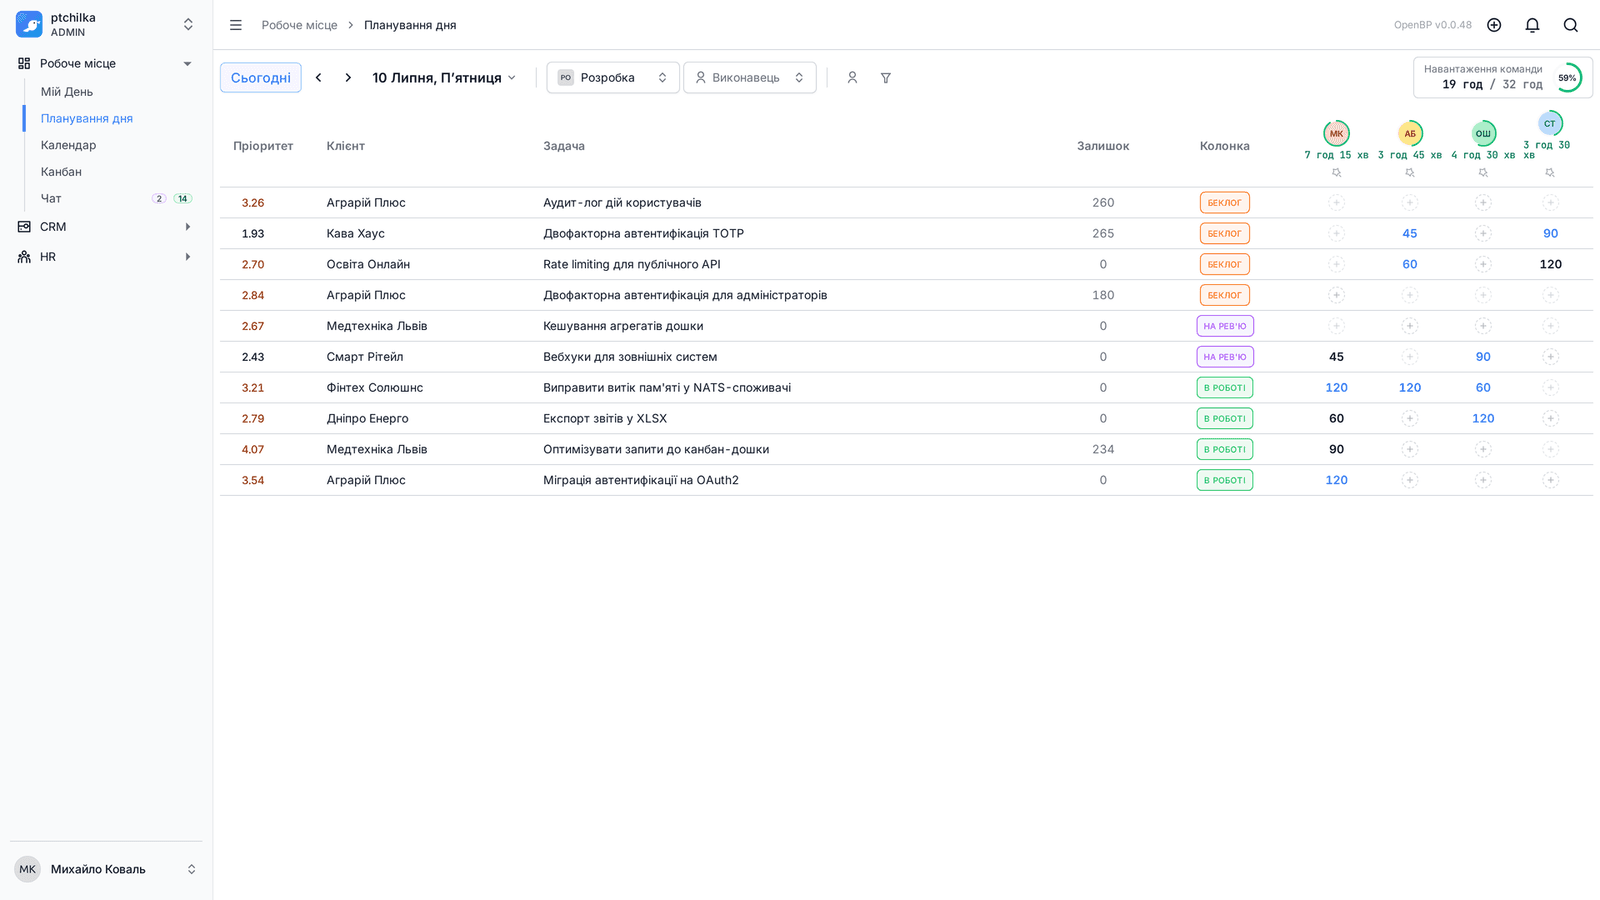Expand the CRM sidebar section
Screen dimensions: 1600x900
(106, 227)
